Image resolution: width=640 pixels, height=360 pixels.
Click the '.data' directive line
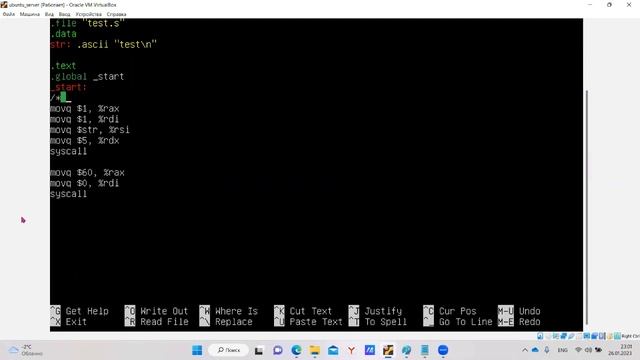(x=63, y=34)
